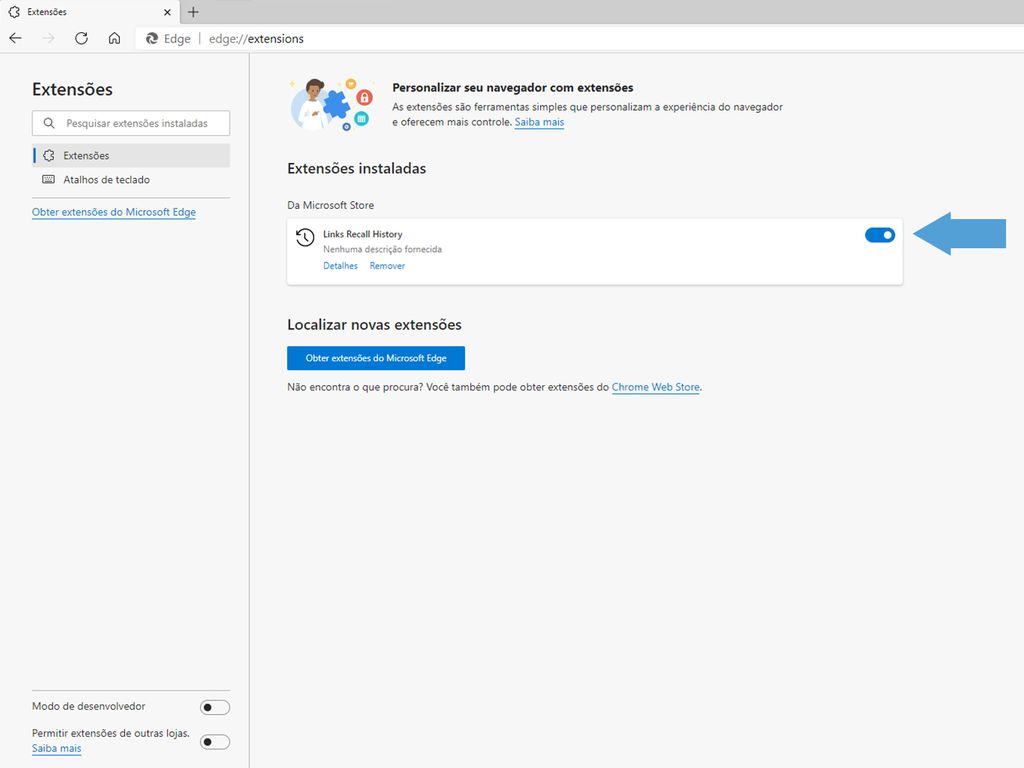
Task: Click the Links Recall History title text
Action: 362,234
